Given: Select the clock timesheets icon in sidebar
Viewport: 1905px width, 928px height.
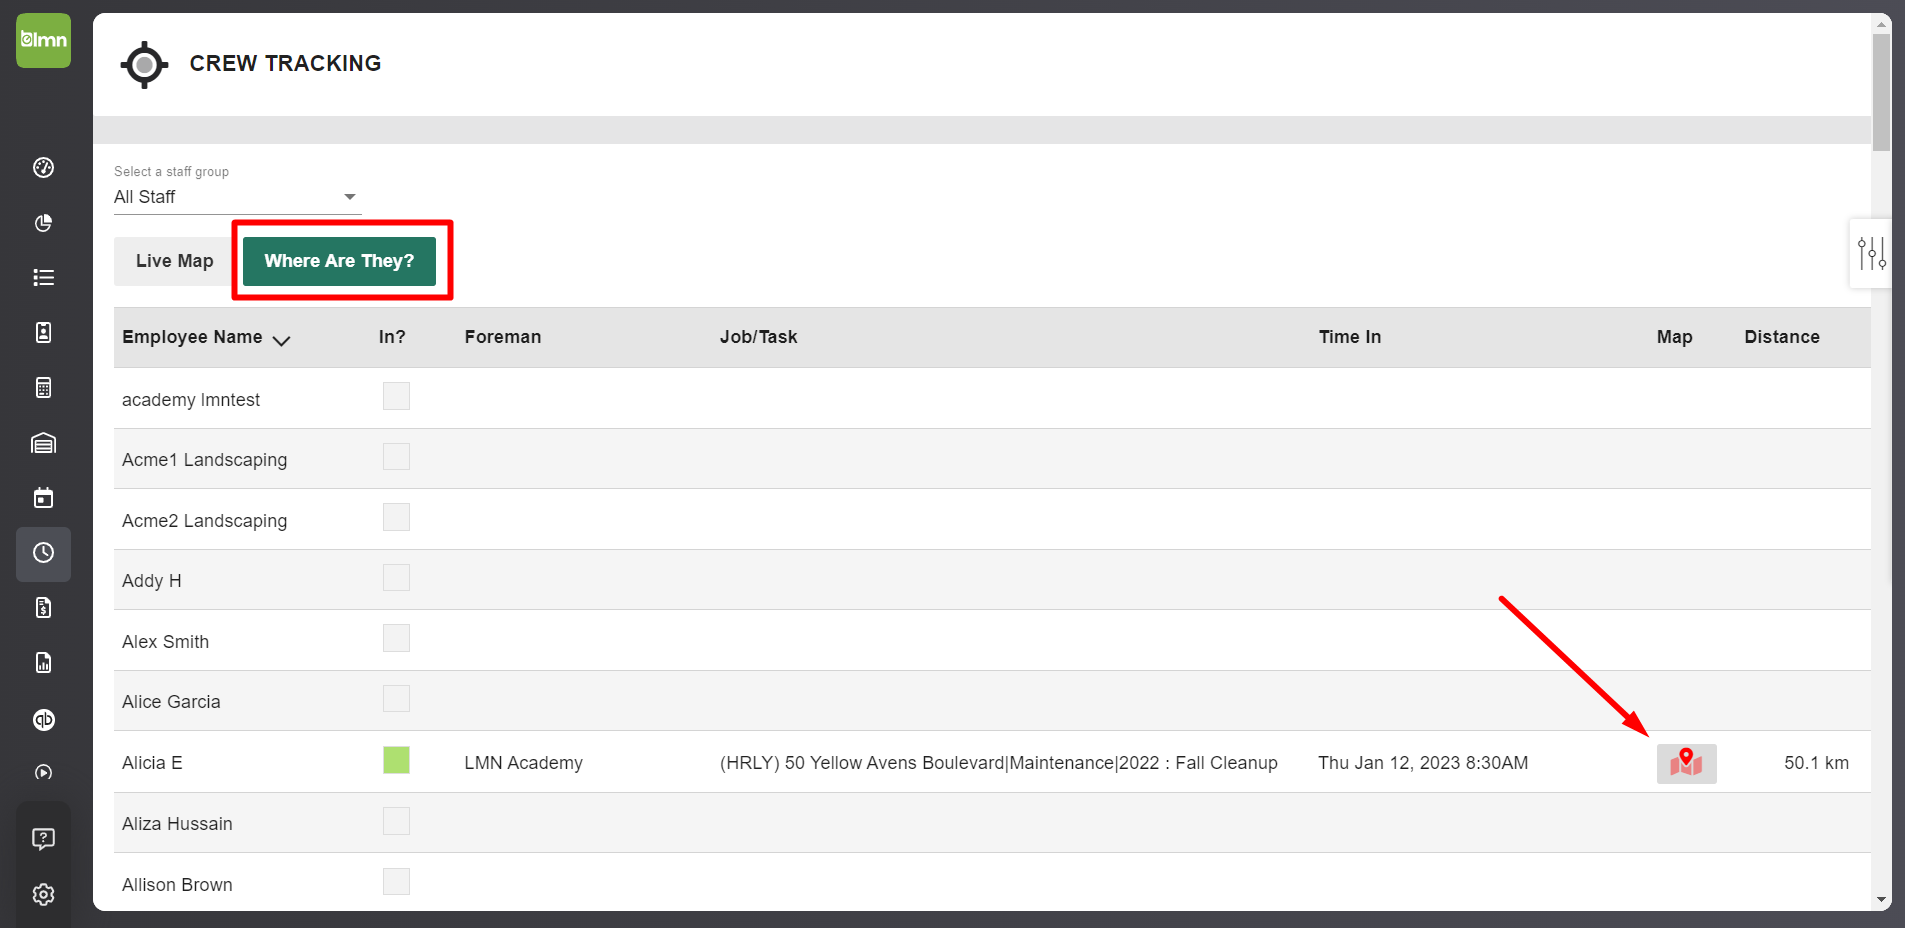Looking at the screenshot, I should (x=43, y=554).
